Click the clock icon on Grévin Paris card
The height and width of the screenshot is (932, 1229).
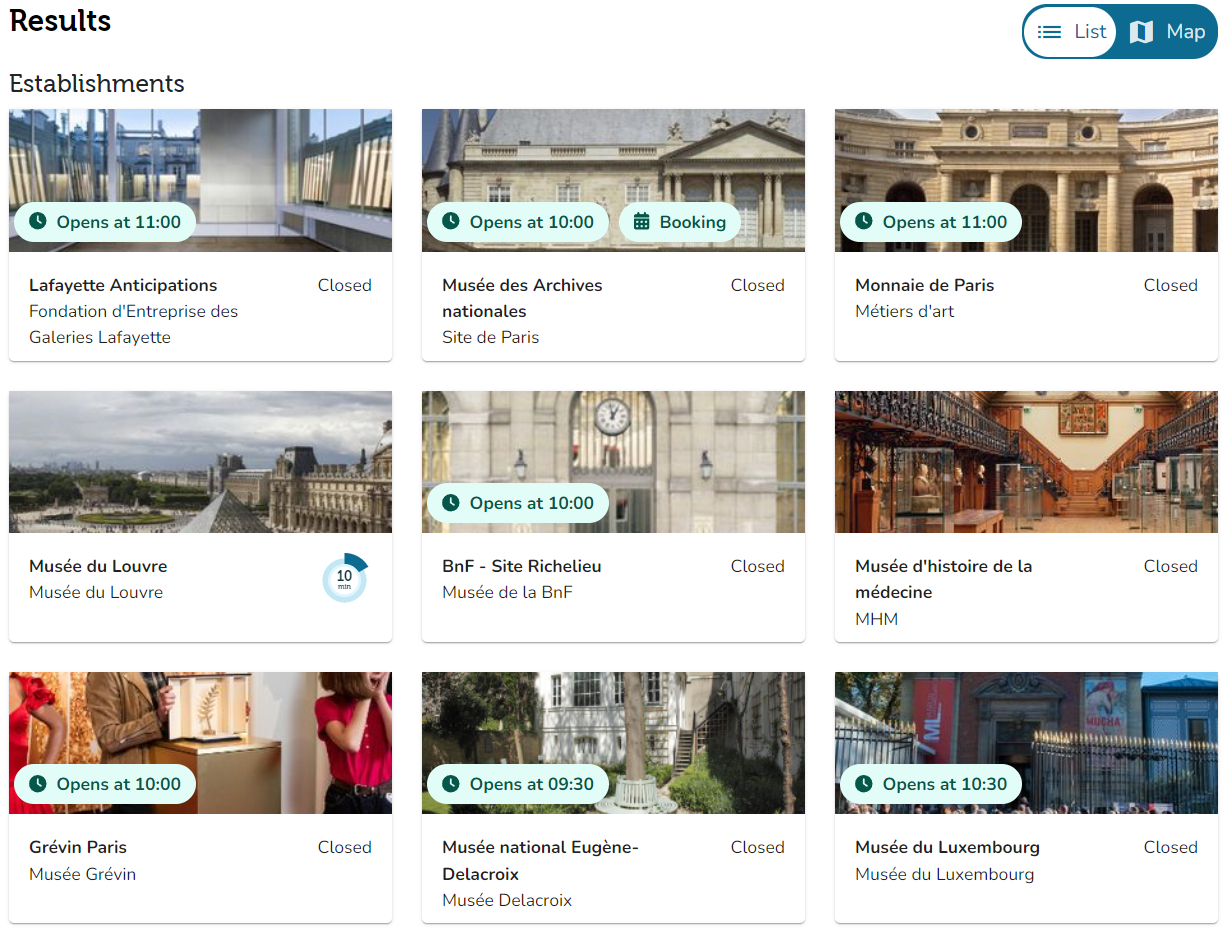(x=38, y=783)
